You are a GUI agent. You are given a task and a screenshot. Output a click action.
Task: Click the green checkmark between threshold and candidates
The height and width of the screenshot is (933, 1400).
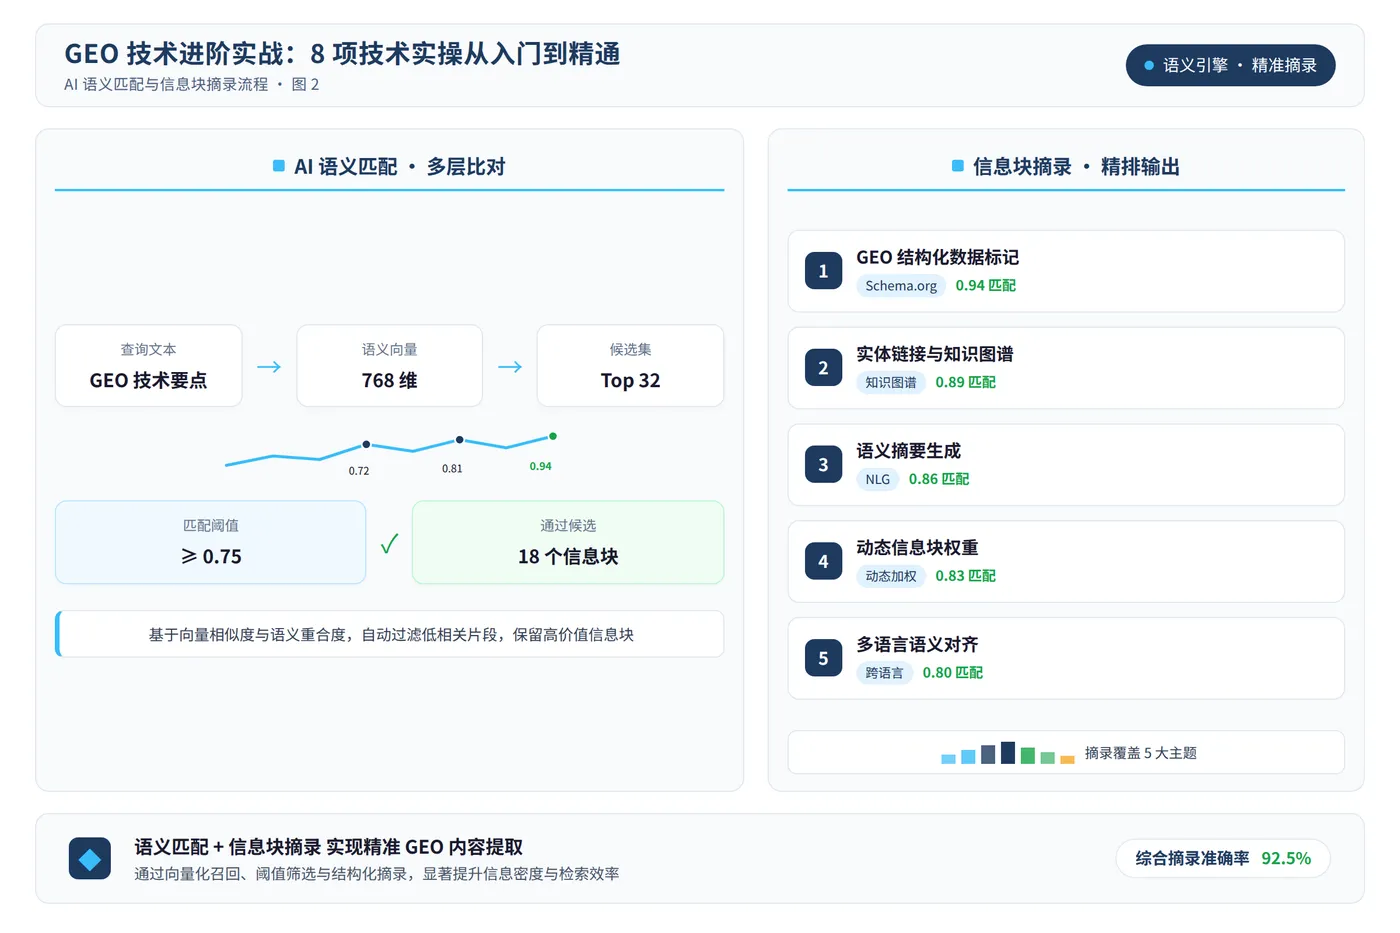389,543
